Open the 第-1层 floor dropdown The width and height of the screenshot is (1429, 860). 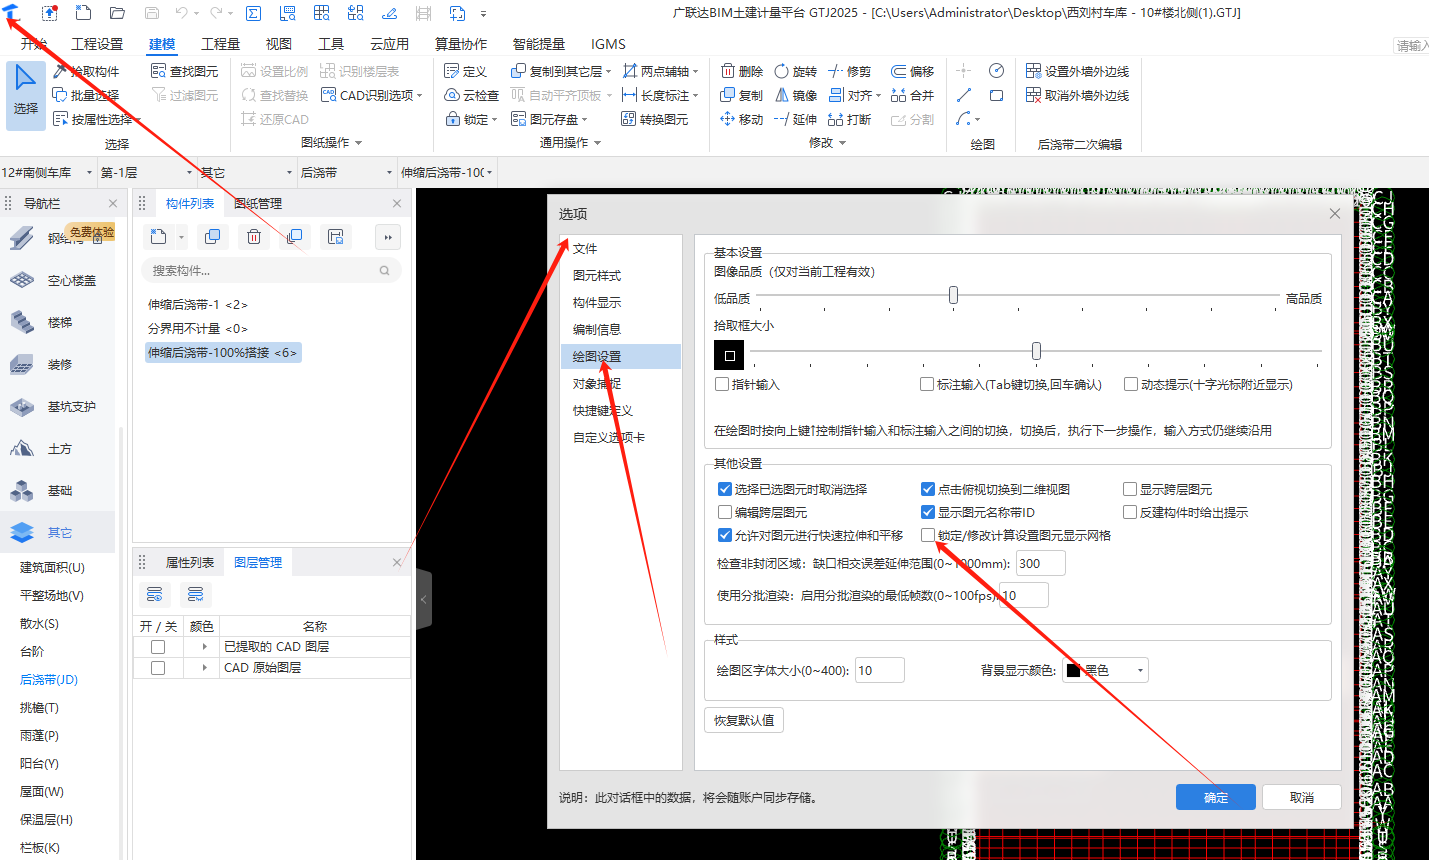pyautogui.click(x=190, y=172)
